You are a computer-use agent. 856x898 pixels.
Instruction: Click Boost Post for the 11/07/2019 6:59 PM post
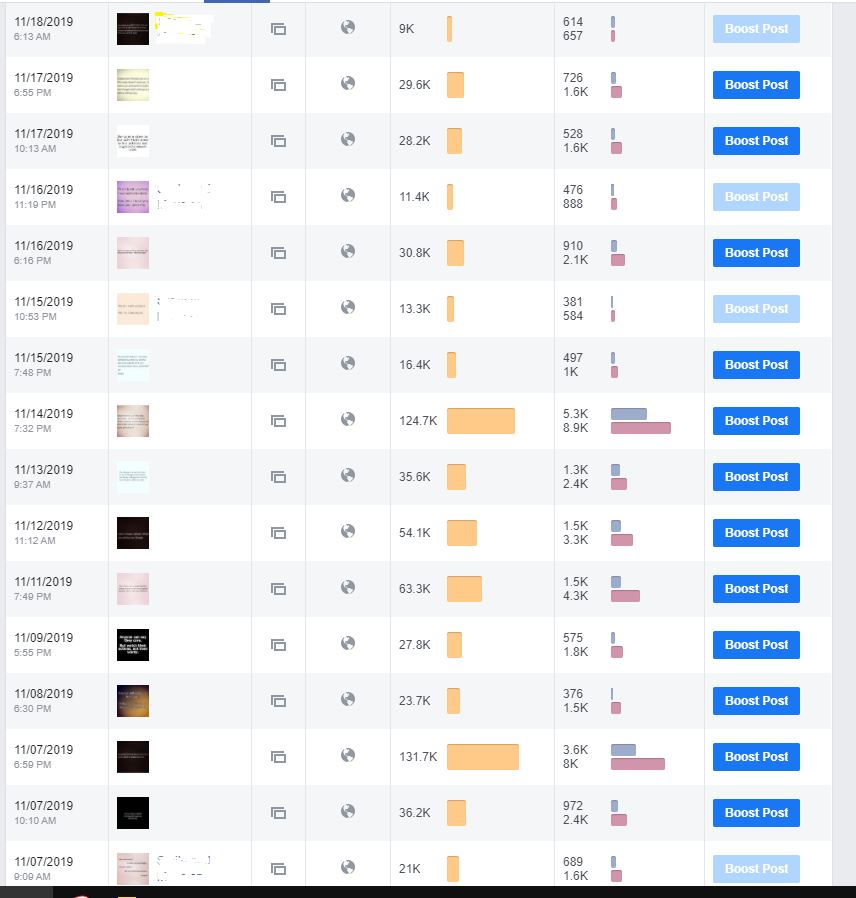756,757
